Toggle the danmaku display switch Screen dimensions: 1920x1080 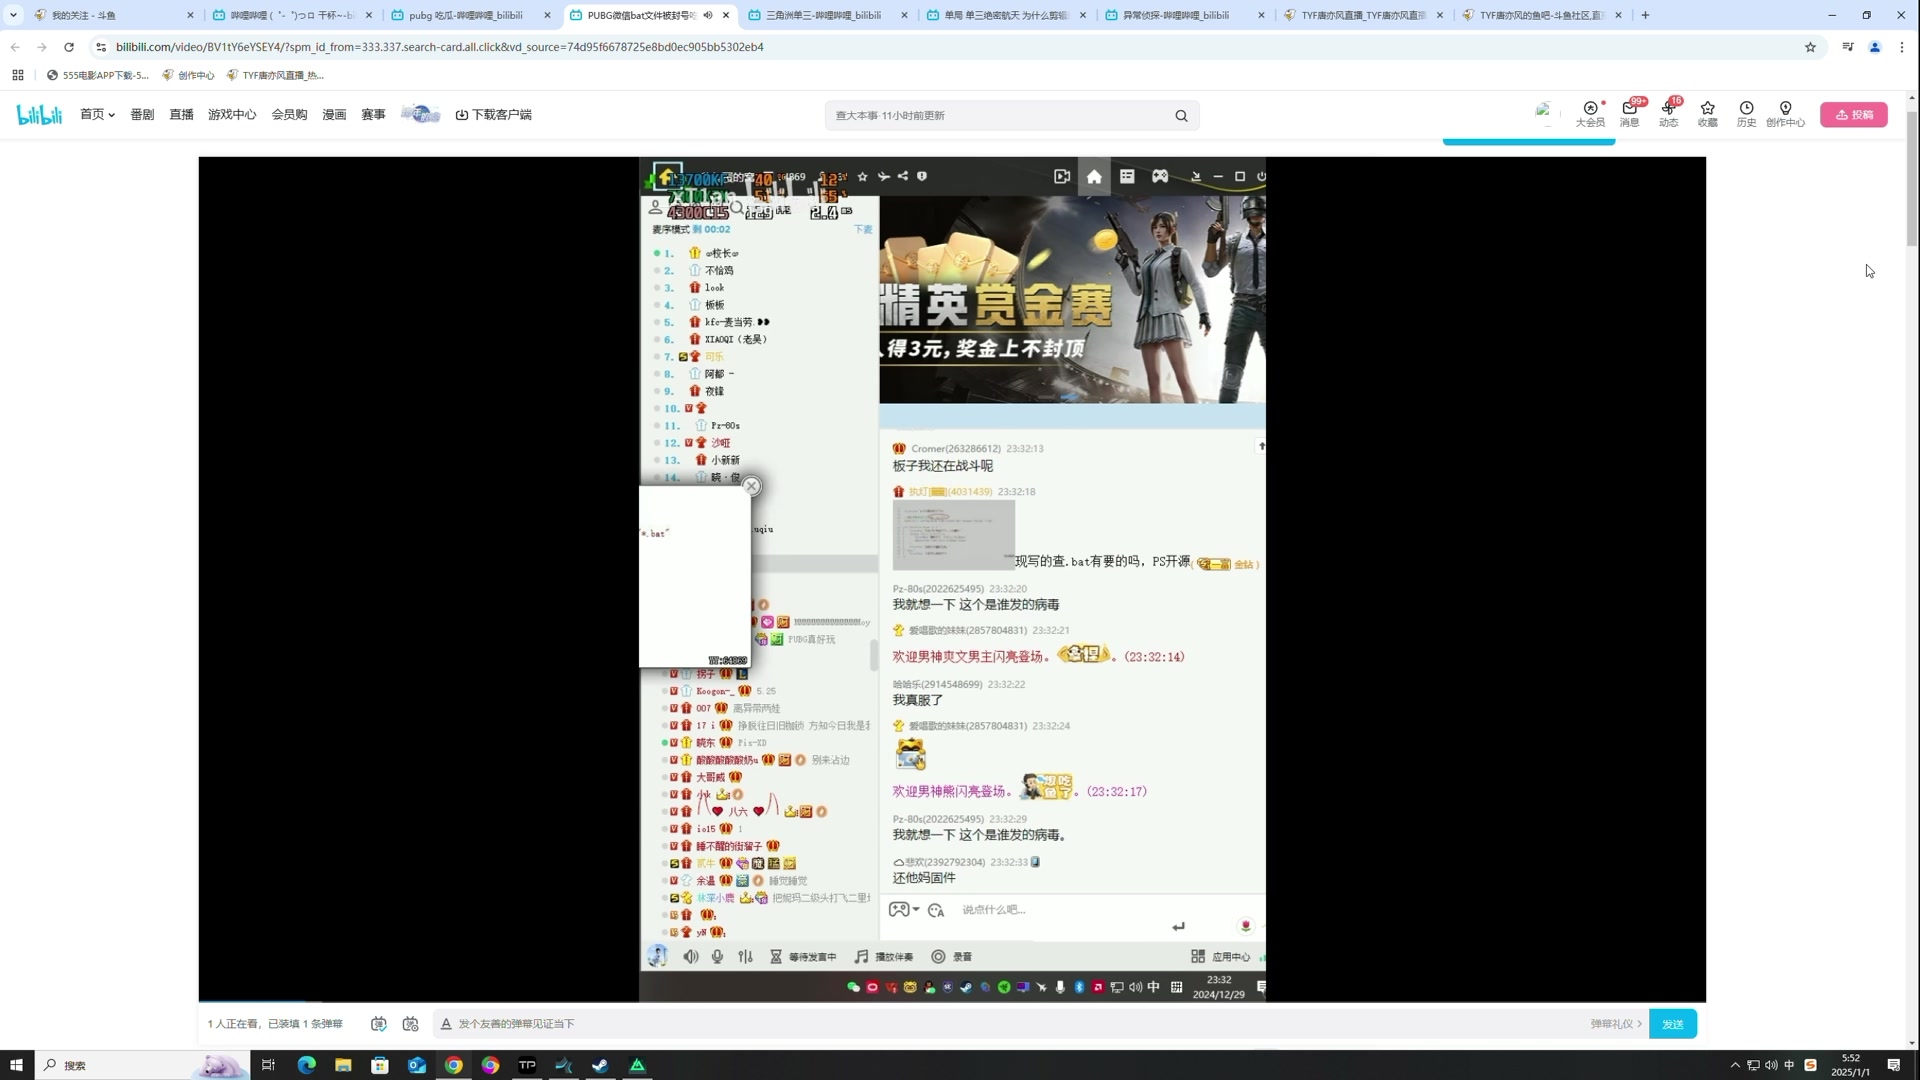coord(378,1024)
